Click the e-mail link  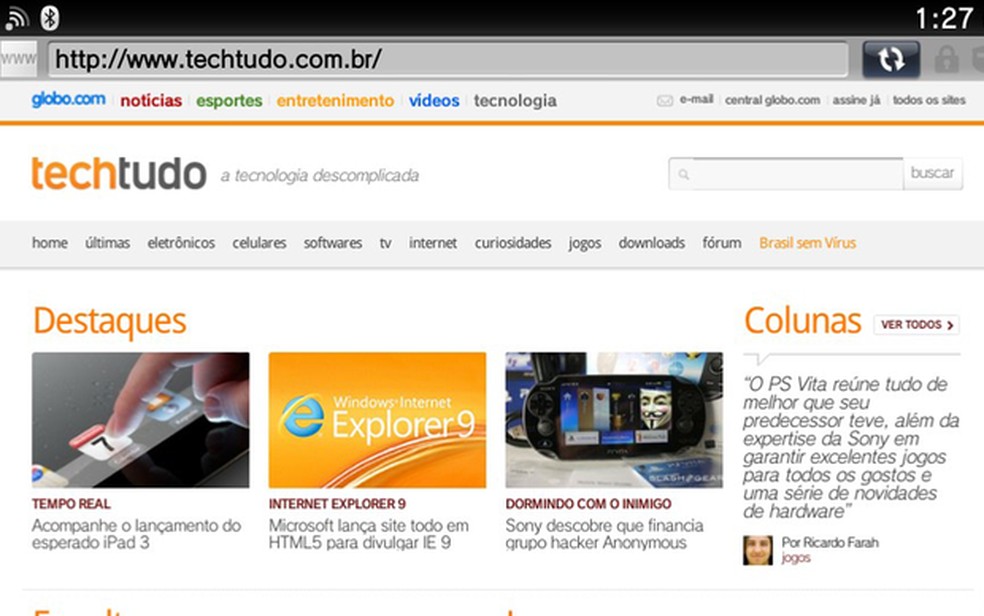697,99
